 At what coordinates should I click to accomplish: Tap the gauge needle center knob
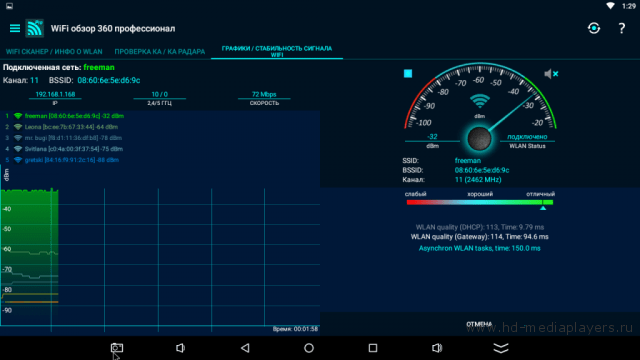point(479,139)
